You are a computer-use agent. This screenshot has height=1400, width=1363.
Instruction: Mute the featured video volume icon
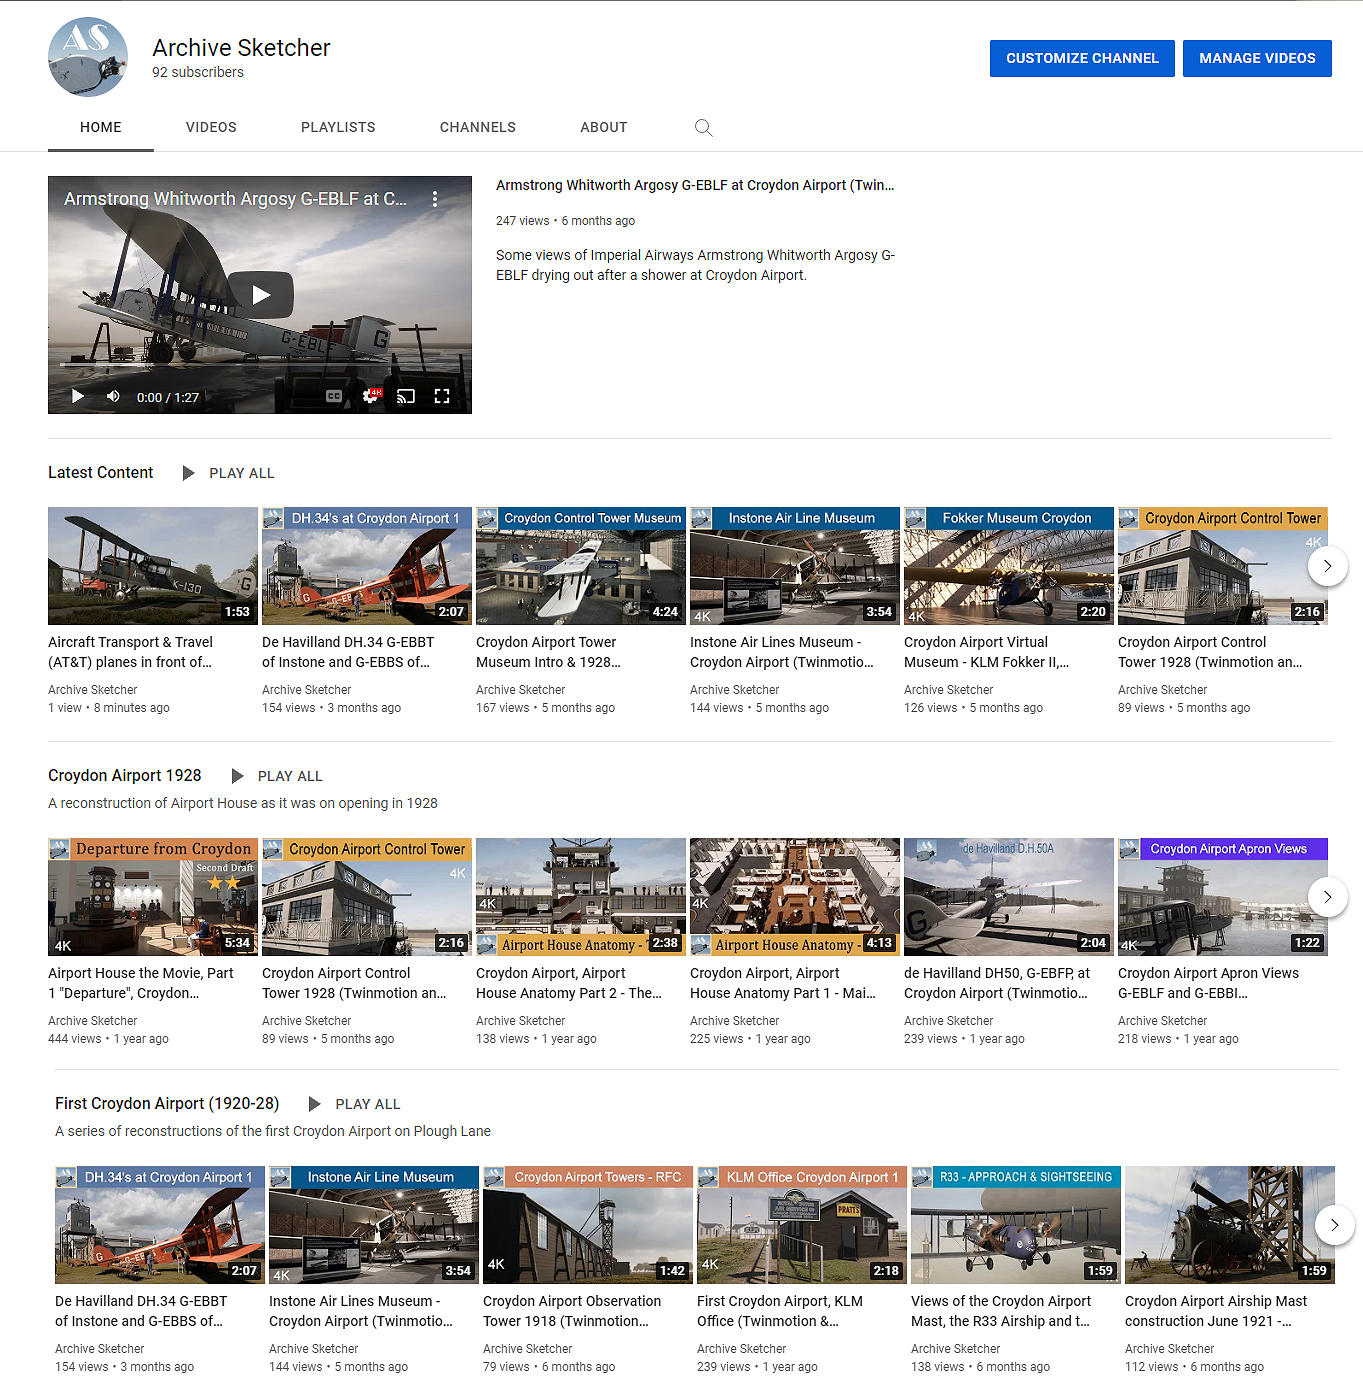point(113,396)
